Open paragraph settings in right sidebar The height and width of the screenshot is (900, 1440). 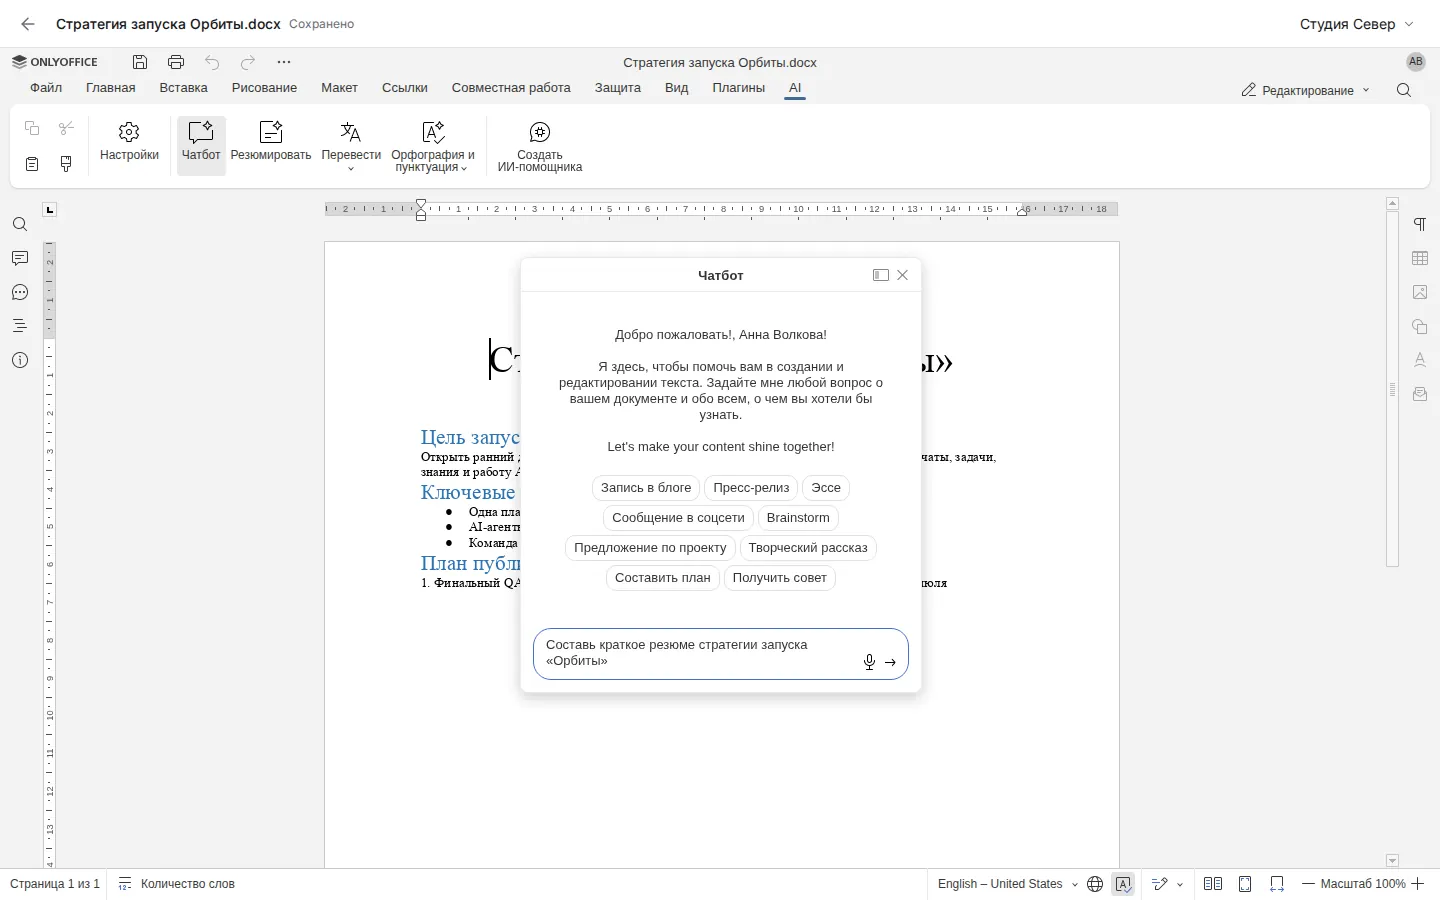point(1420,225)
